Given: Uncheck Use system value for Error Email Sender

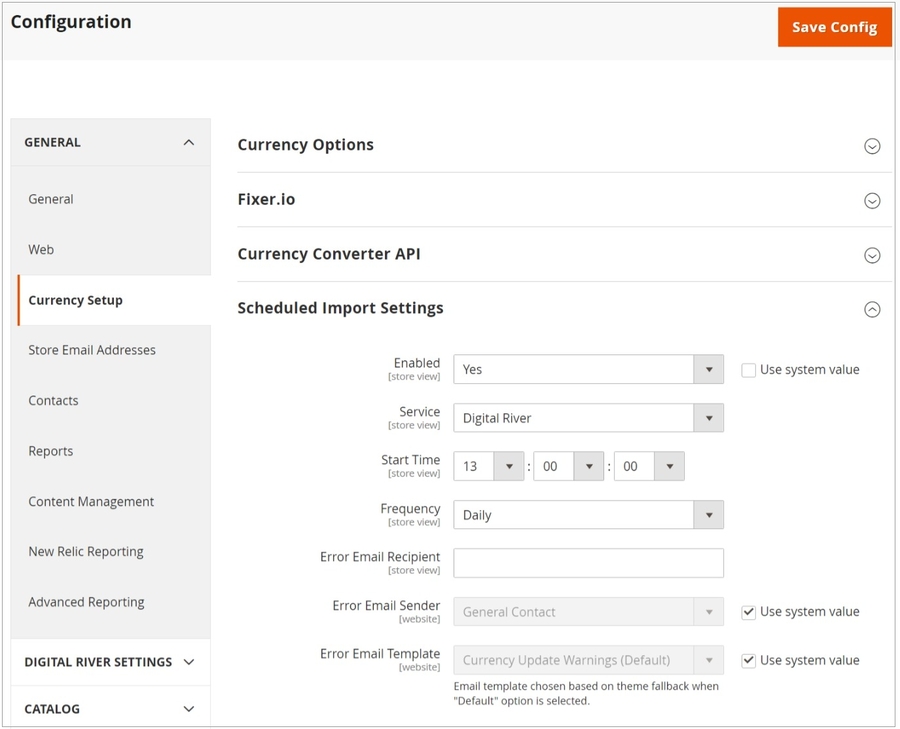Looking at the screenshot, I should pyautogui.click(x=748, y=612).
